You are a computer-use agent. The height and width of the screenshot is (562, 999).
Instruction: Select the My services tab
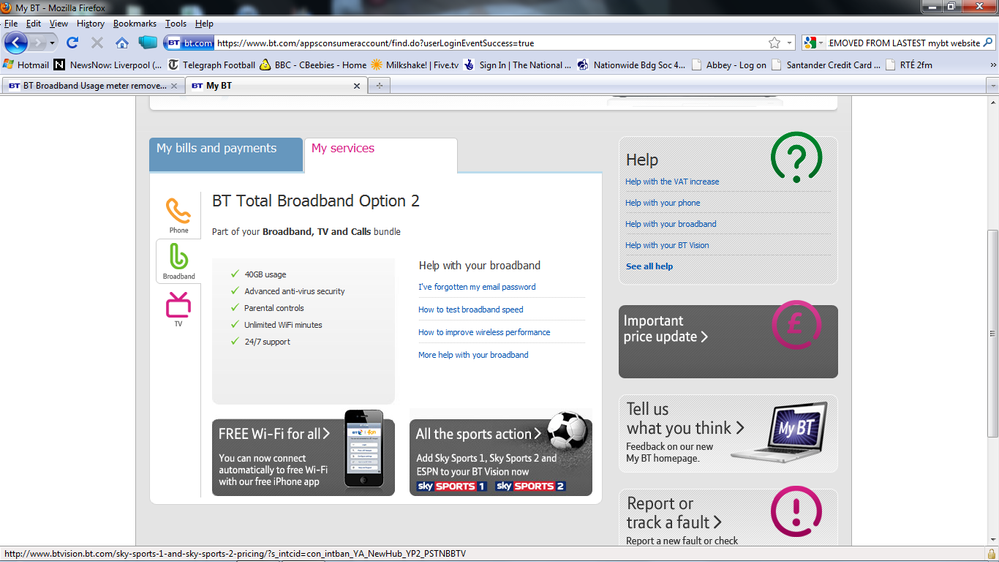380,155
